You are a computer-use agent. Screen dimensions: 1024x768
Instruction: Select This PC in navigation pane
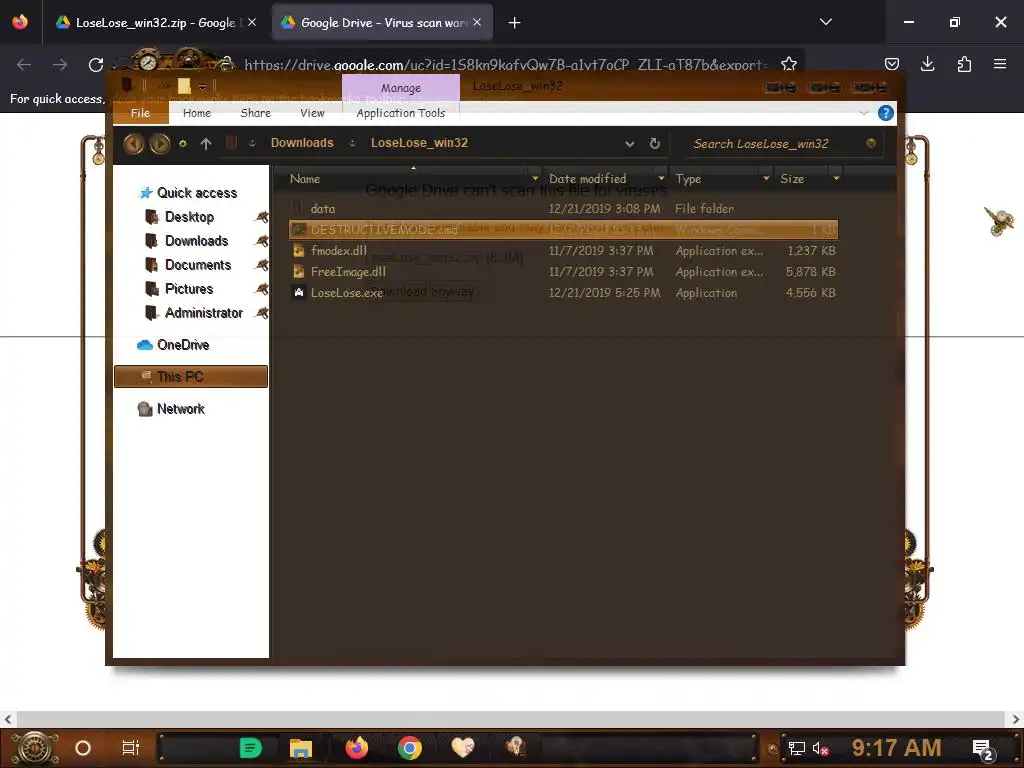(x=191, y=377)
